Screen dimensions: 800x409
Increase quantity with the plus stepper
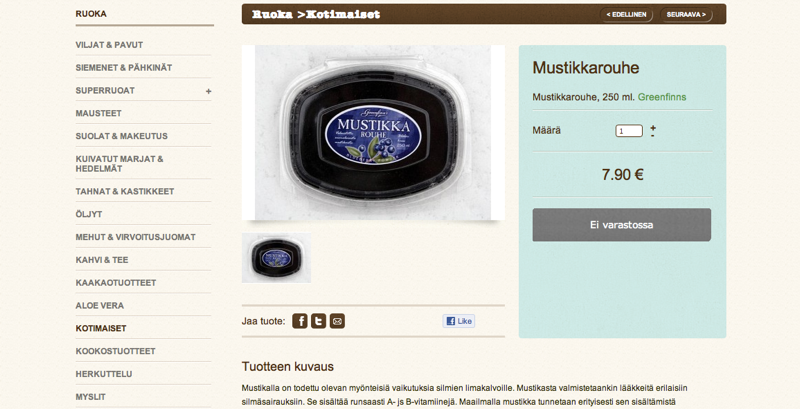(x=653, y=127)
